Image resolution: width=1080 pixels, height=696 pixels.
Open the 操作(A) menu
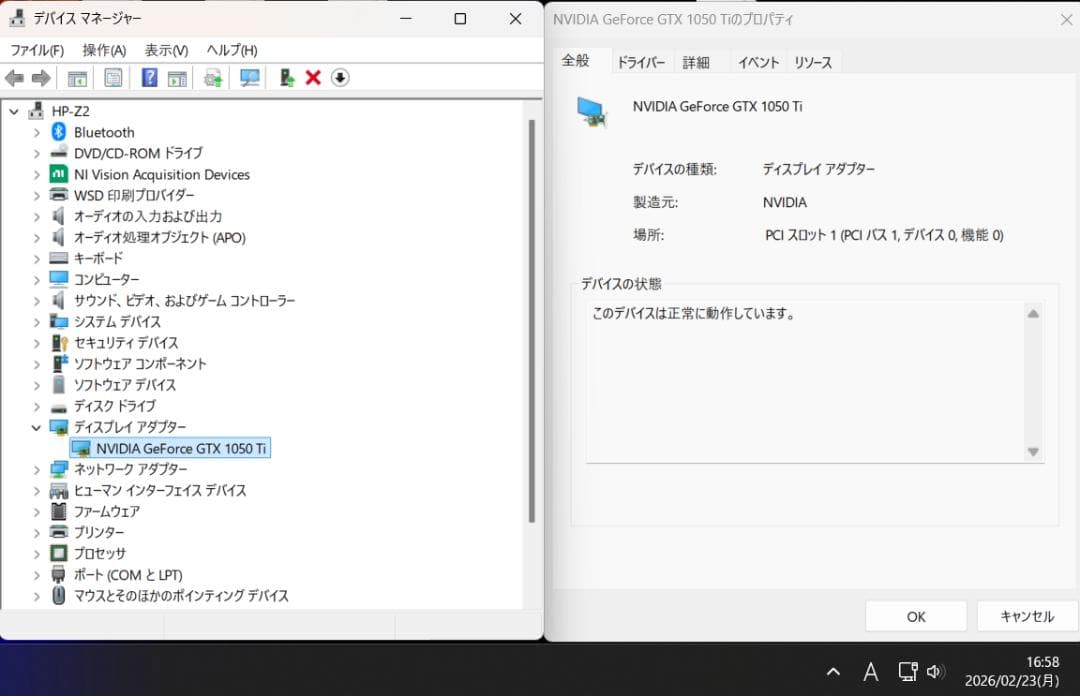tap(104, 50)
